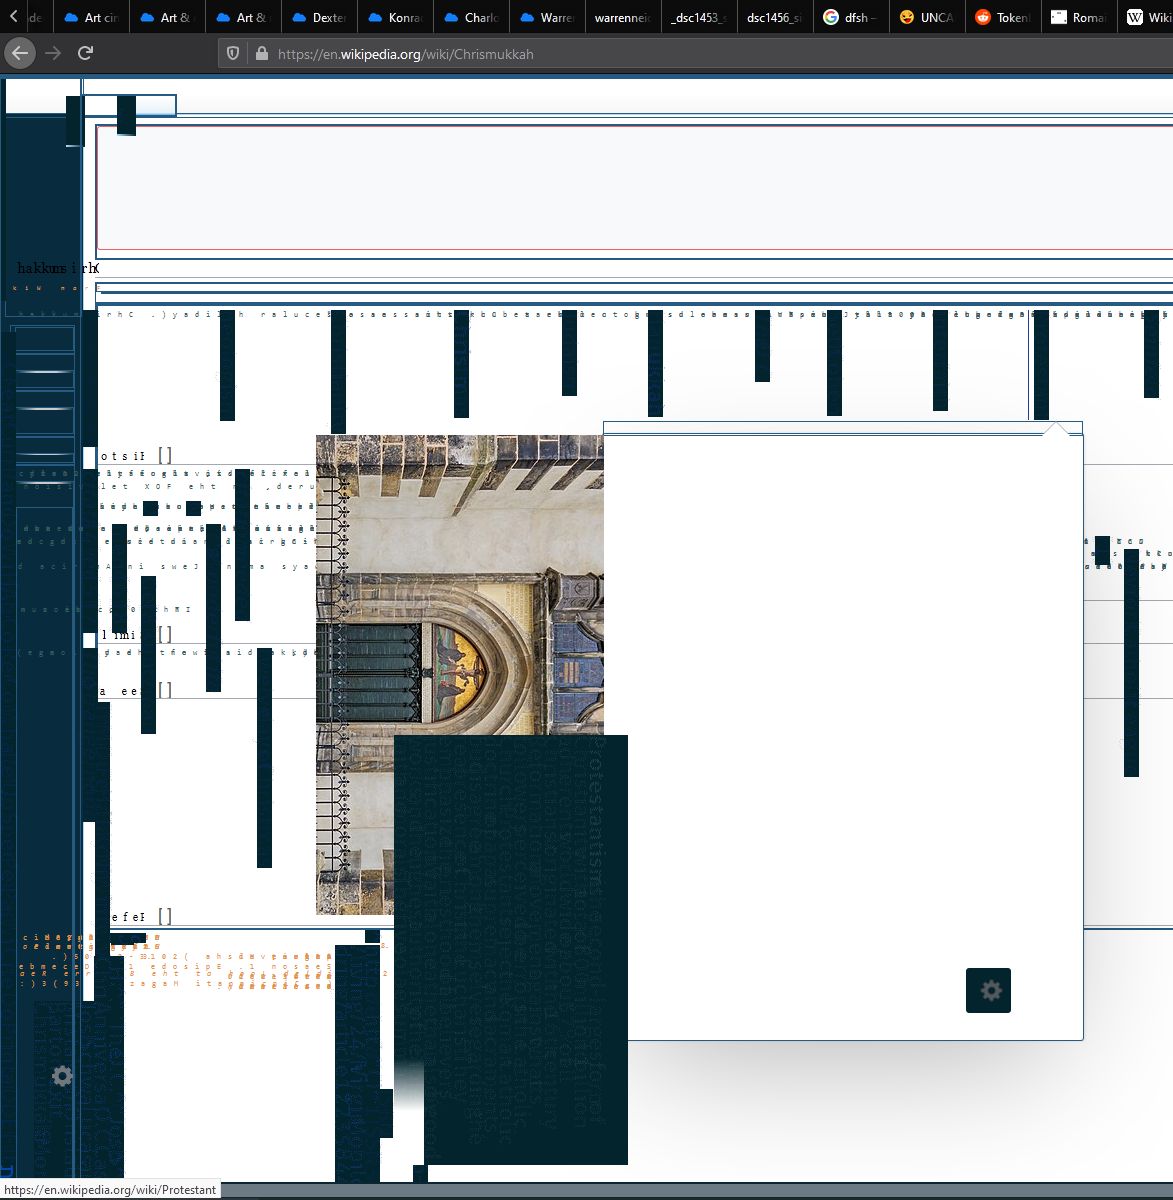
Task: Show site info via the padlock icon
Action: click(261, 54)
